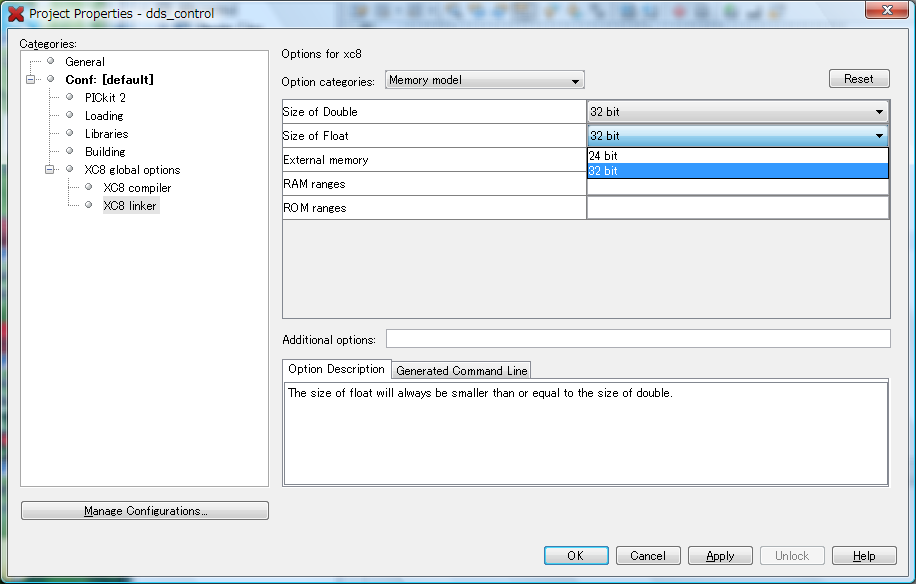Click the ROM ranges value field
Screen dimensions: 916x584
click(738, 208)
